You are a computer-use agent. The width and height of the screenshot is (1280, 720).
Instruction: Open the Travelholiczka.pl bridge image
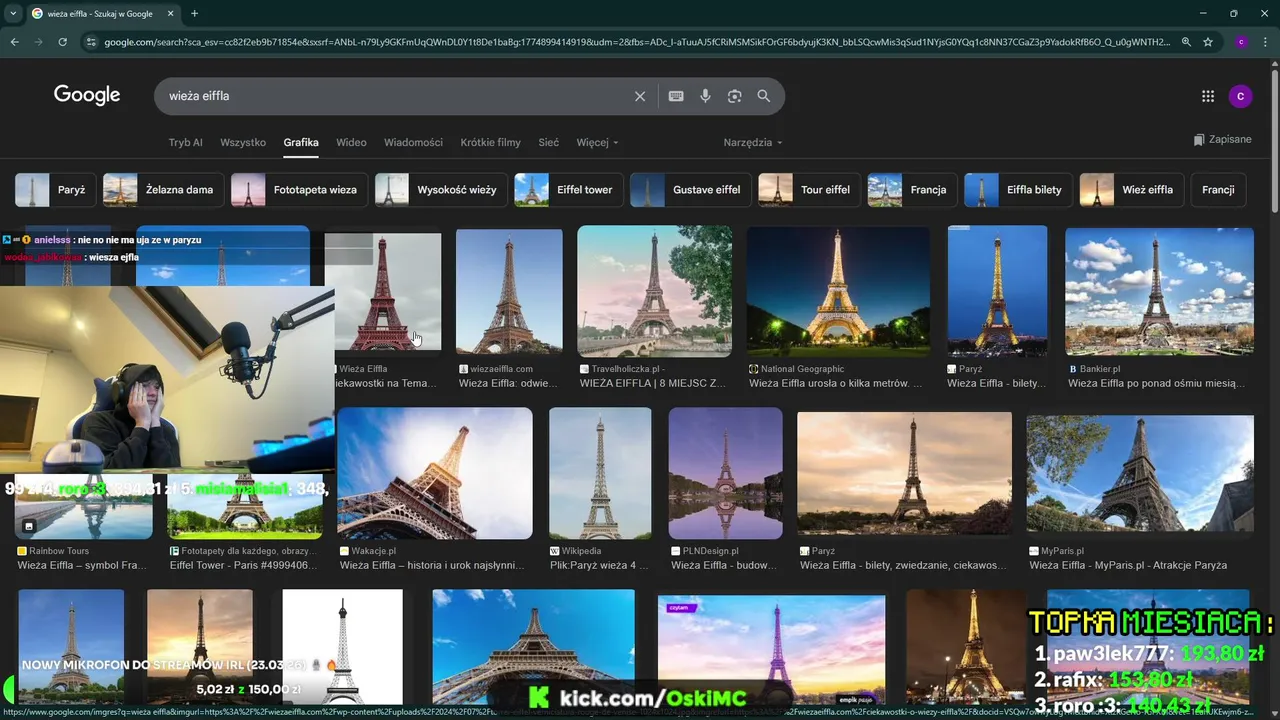(655, 291)
